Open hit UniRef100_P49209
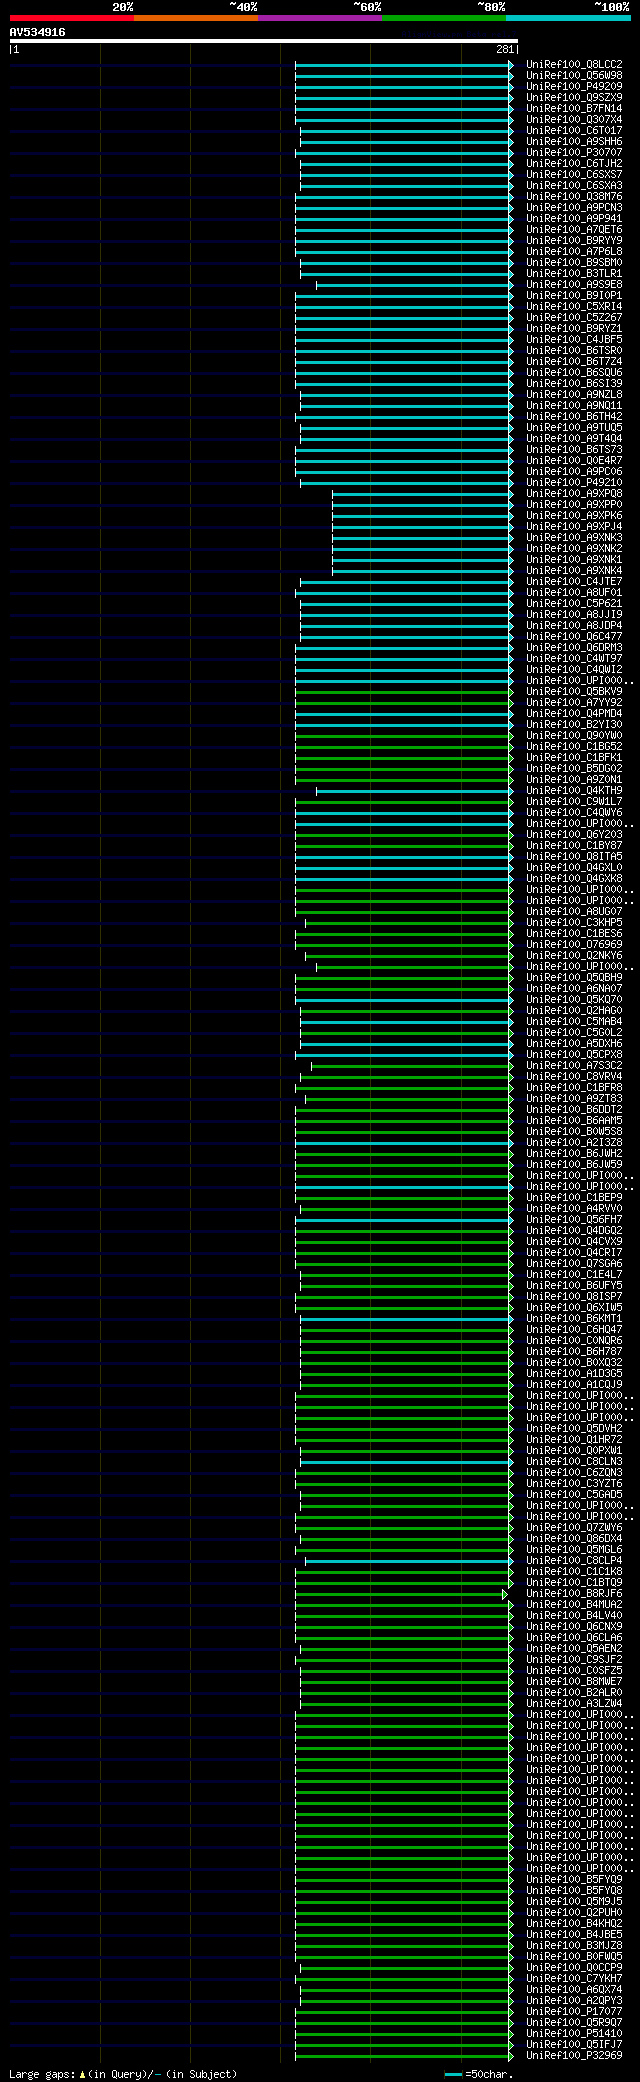The image size is (640, 2082). [x=574, y=86]
